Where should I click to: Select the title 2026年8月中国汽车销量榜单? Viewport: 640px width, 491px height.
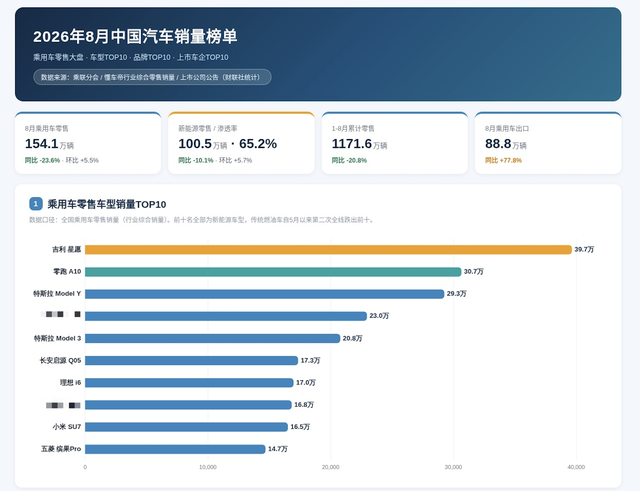(135, 36)
